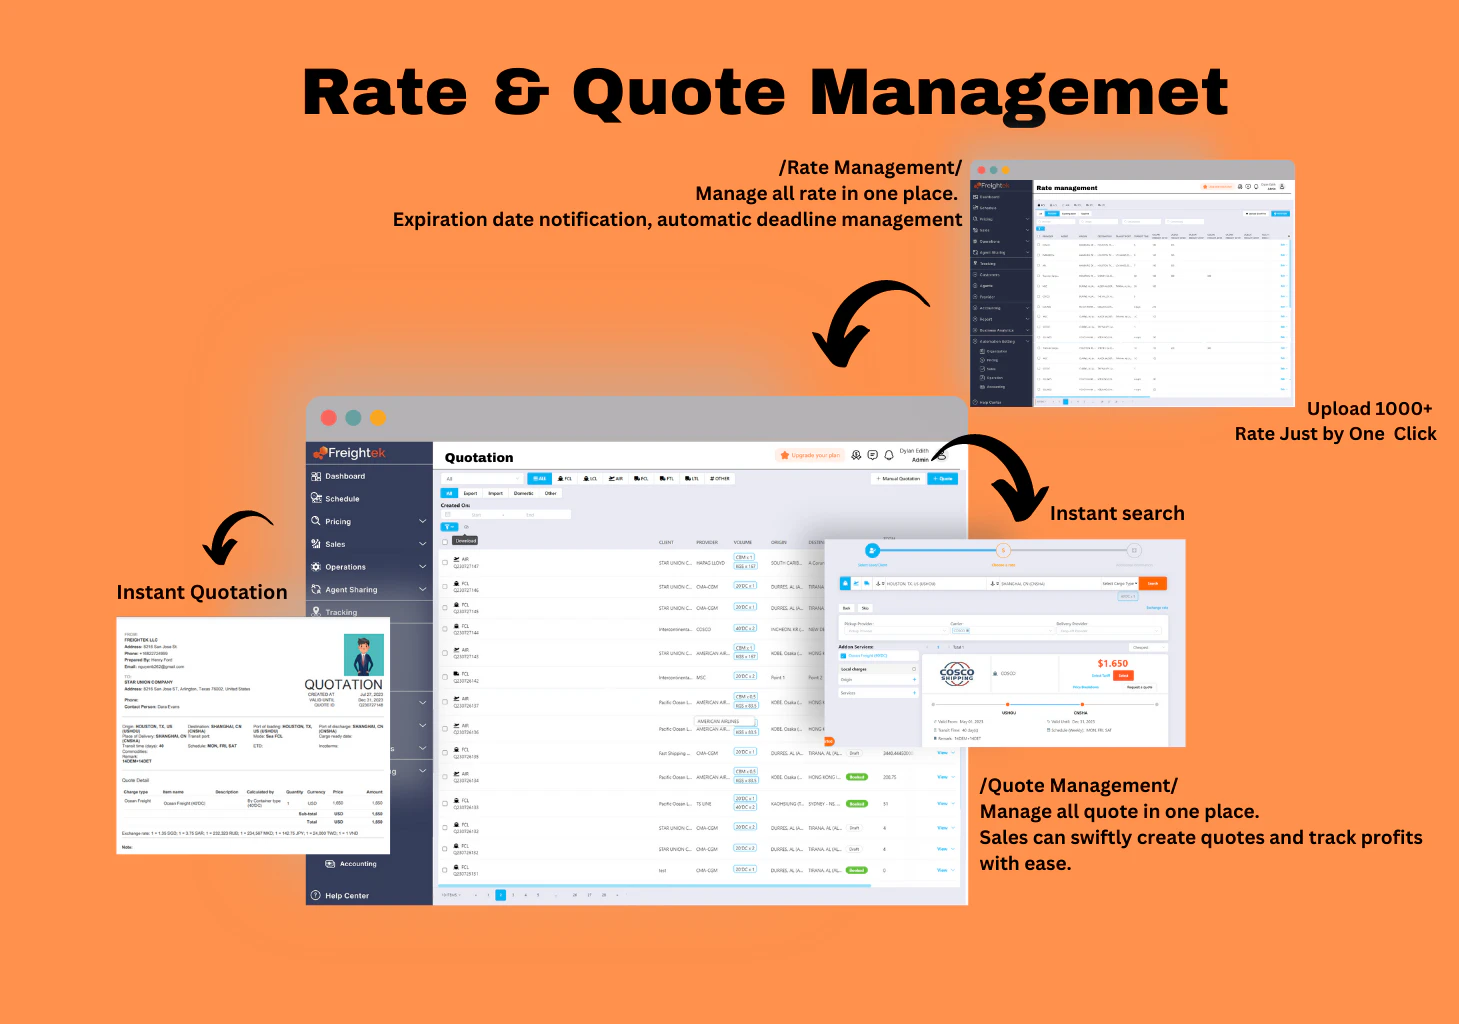The width and height of the screenshot is (1459, 1024).
Task: Click the orange Search button in the rate finder
Action: [x=1152, y=583]
